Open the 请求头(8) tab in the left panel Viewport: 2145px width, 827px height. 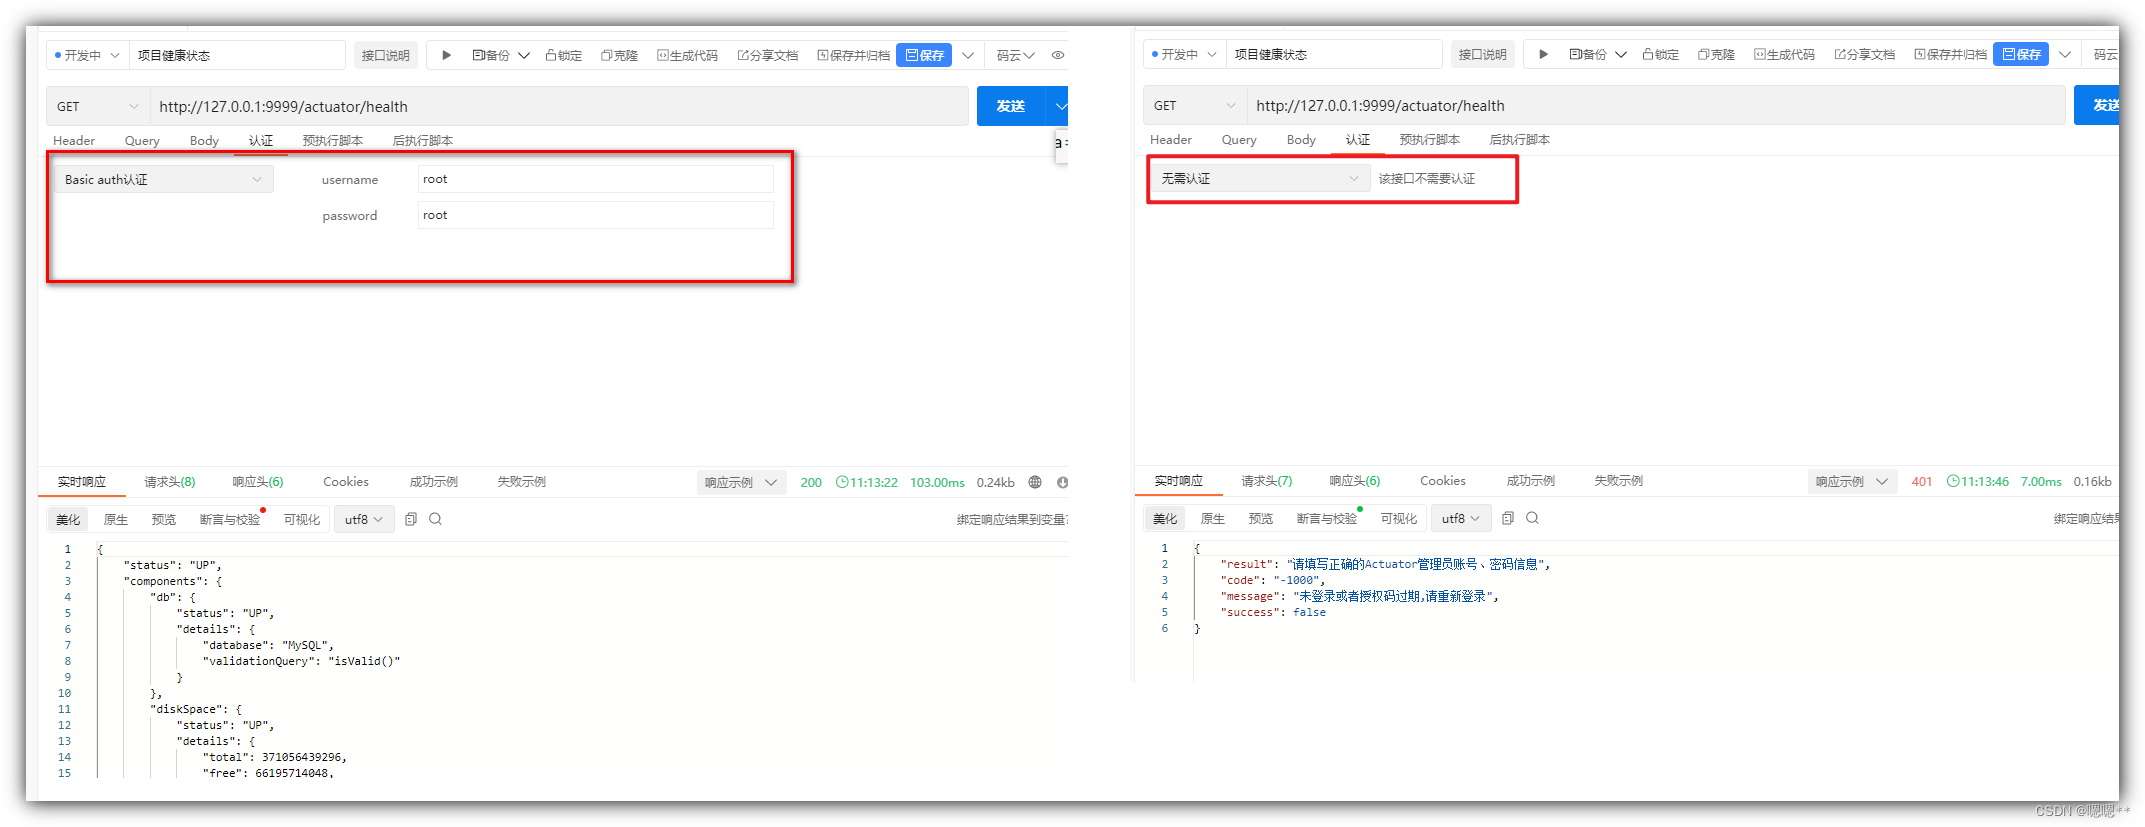(170, 482)
